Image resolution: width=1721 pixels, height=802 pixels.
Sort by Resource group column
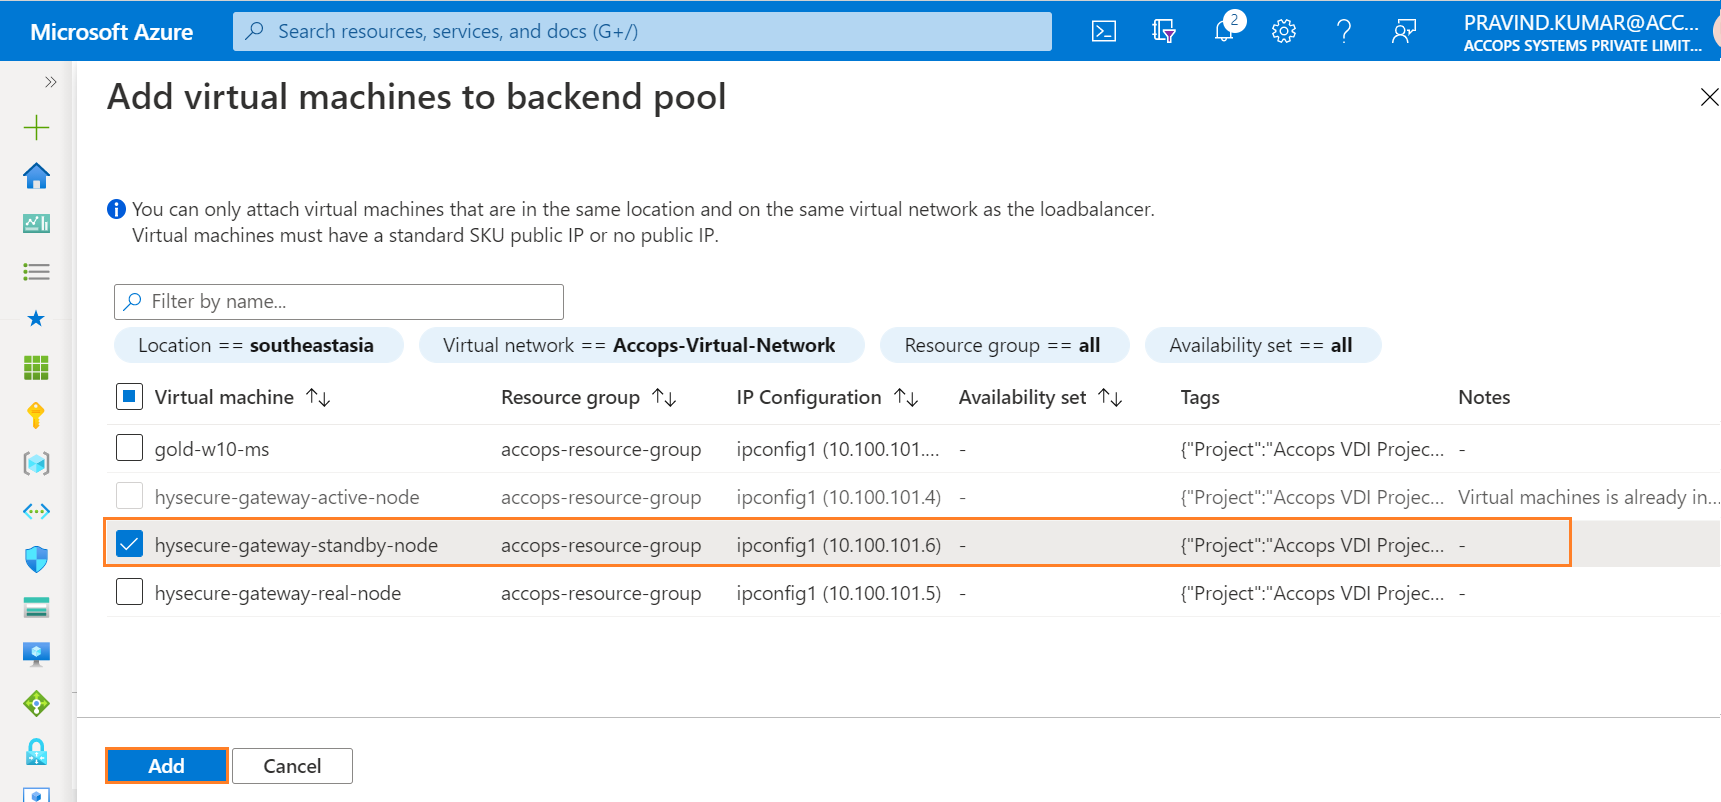pyautogui.click(x=588, y=397)
